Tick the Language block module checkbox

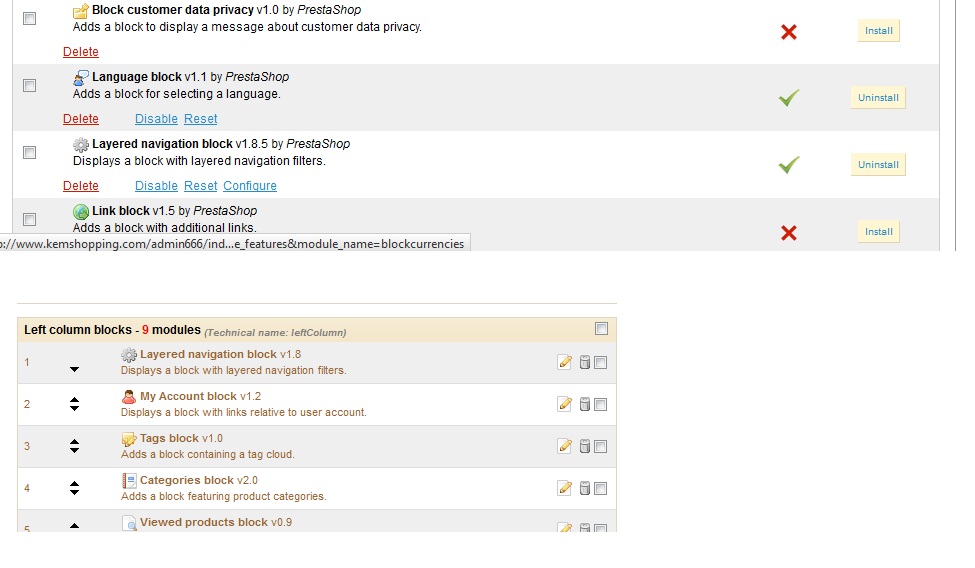29,86
